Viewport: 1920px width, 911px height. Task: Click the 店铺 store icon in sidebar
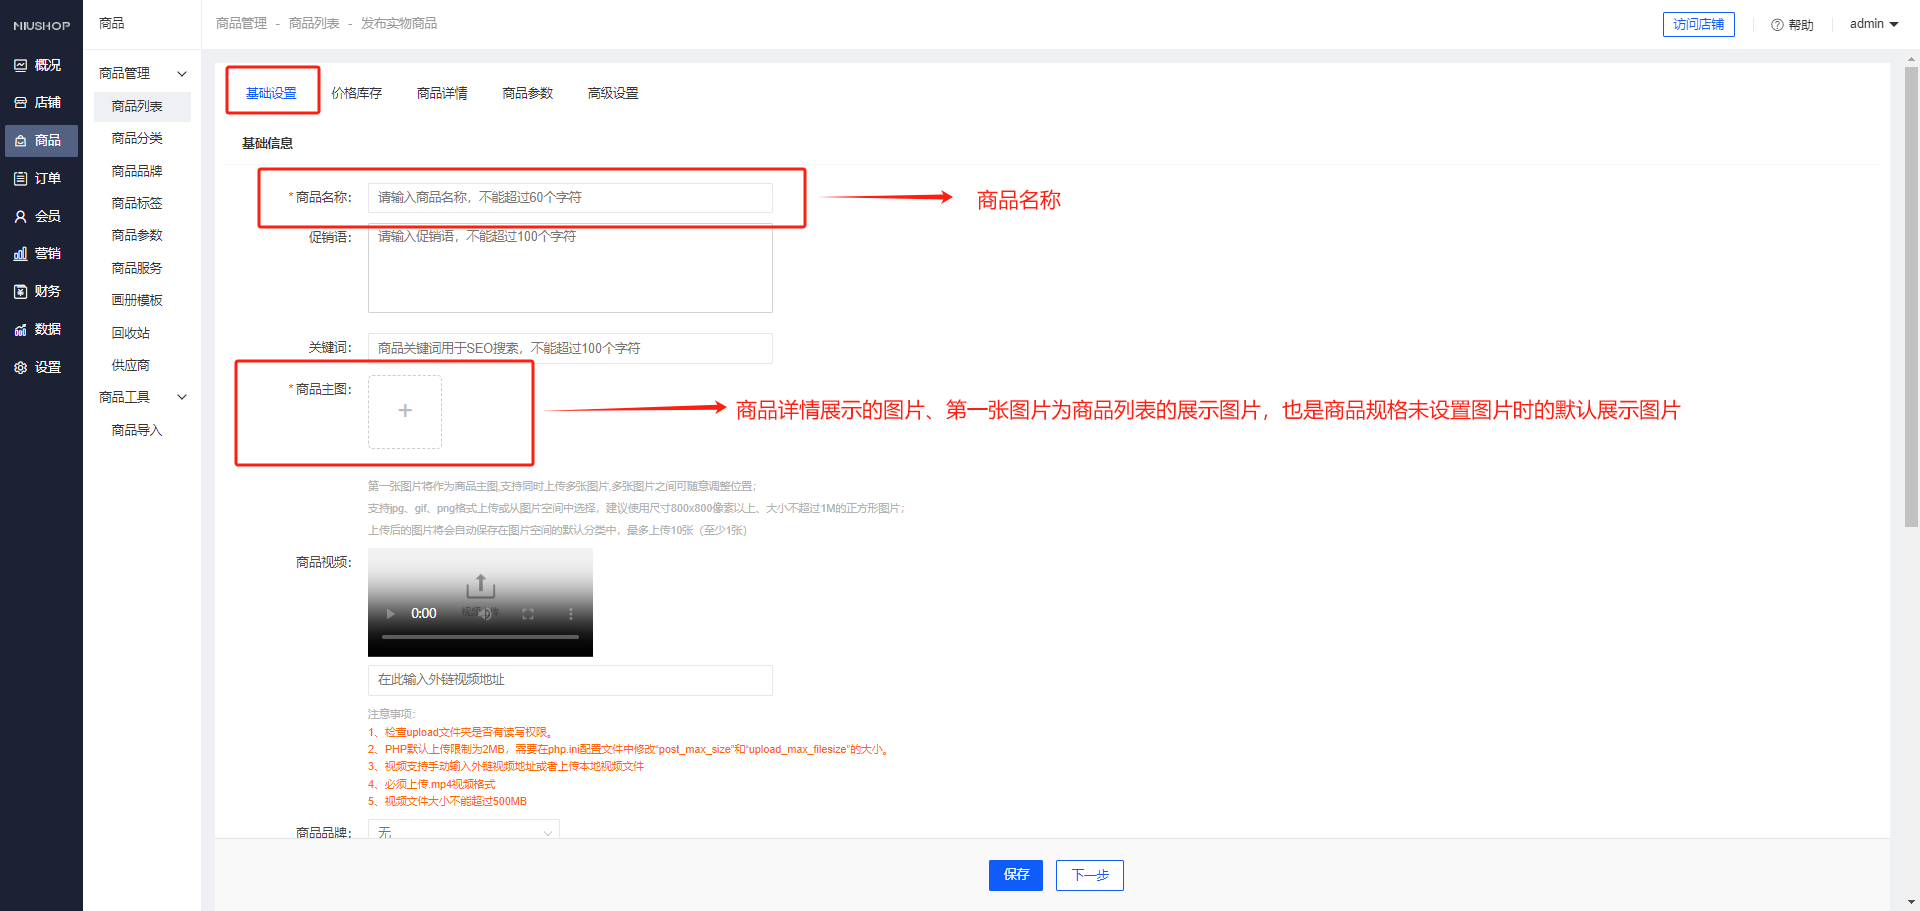click(x=20, y=103)
